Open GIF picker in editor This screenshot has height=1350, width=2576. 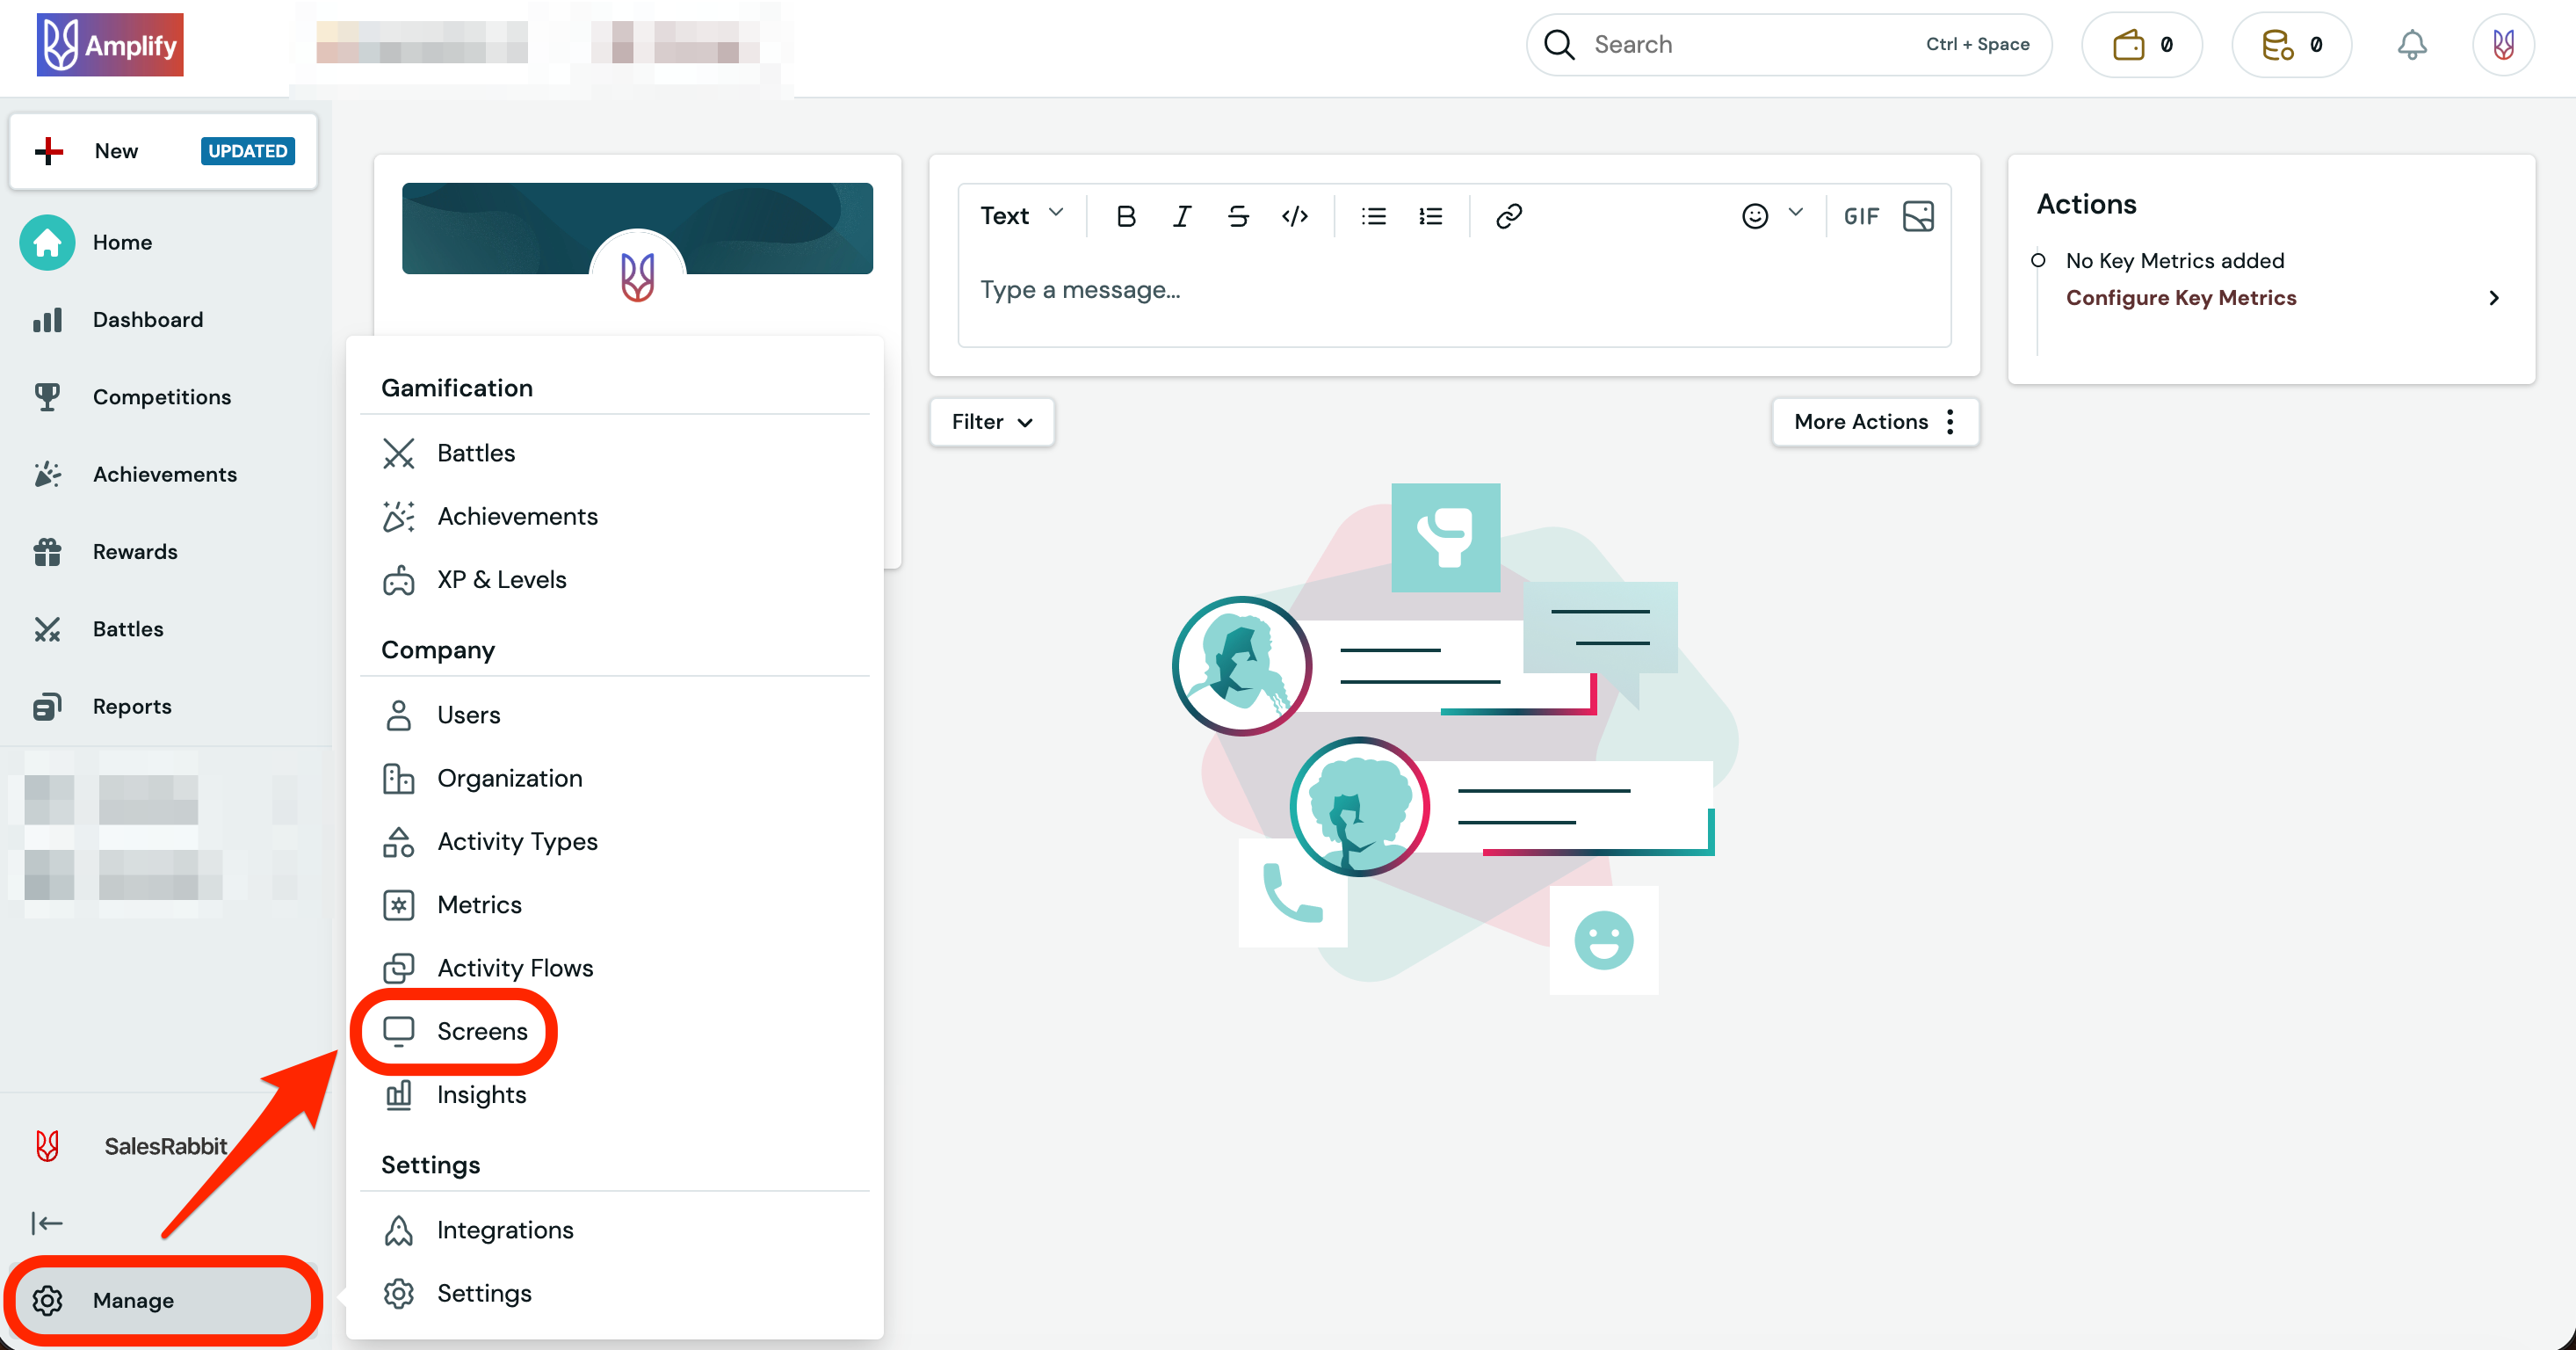pos(1861,216)
